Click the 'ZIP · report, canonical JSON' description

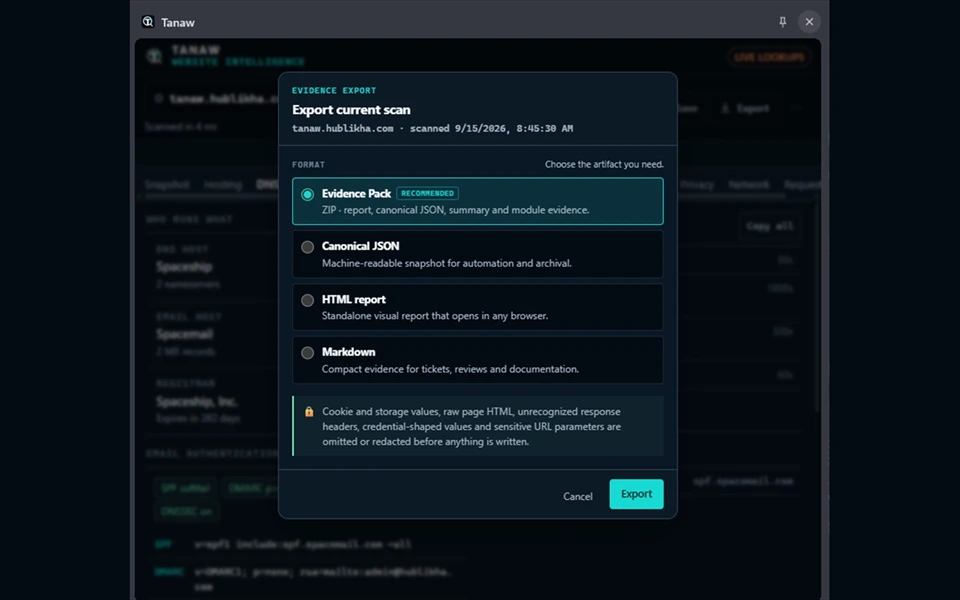[x=456, y=210]
